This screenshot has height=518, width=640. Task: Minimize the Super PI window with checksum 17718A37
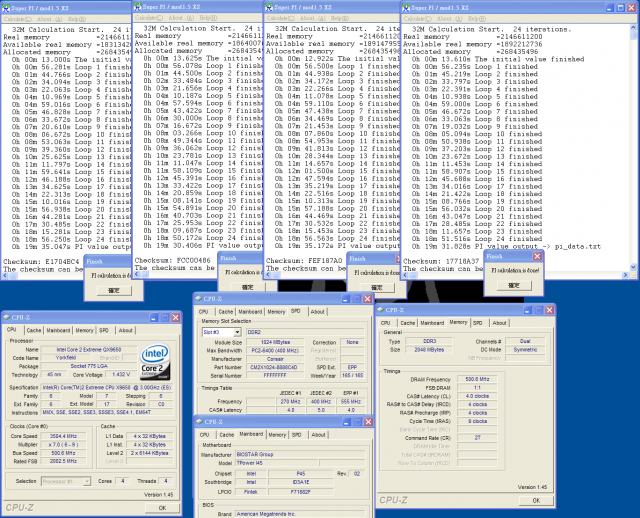[610, 7]
